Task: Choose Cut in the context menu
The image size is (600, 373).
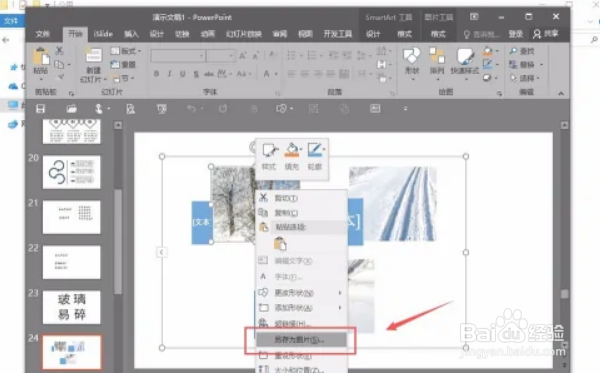Action: pyautogui.click(x=301, y=198)
